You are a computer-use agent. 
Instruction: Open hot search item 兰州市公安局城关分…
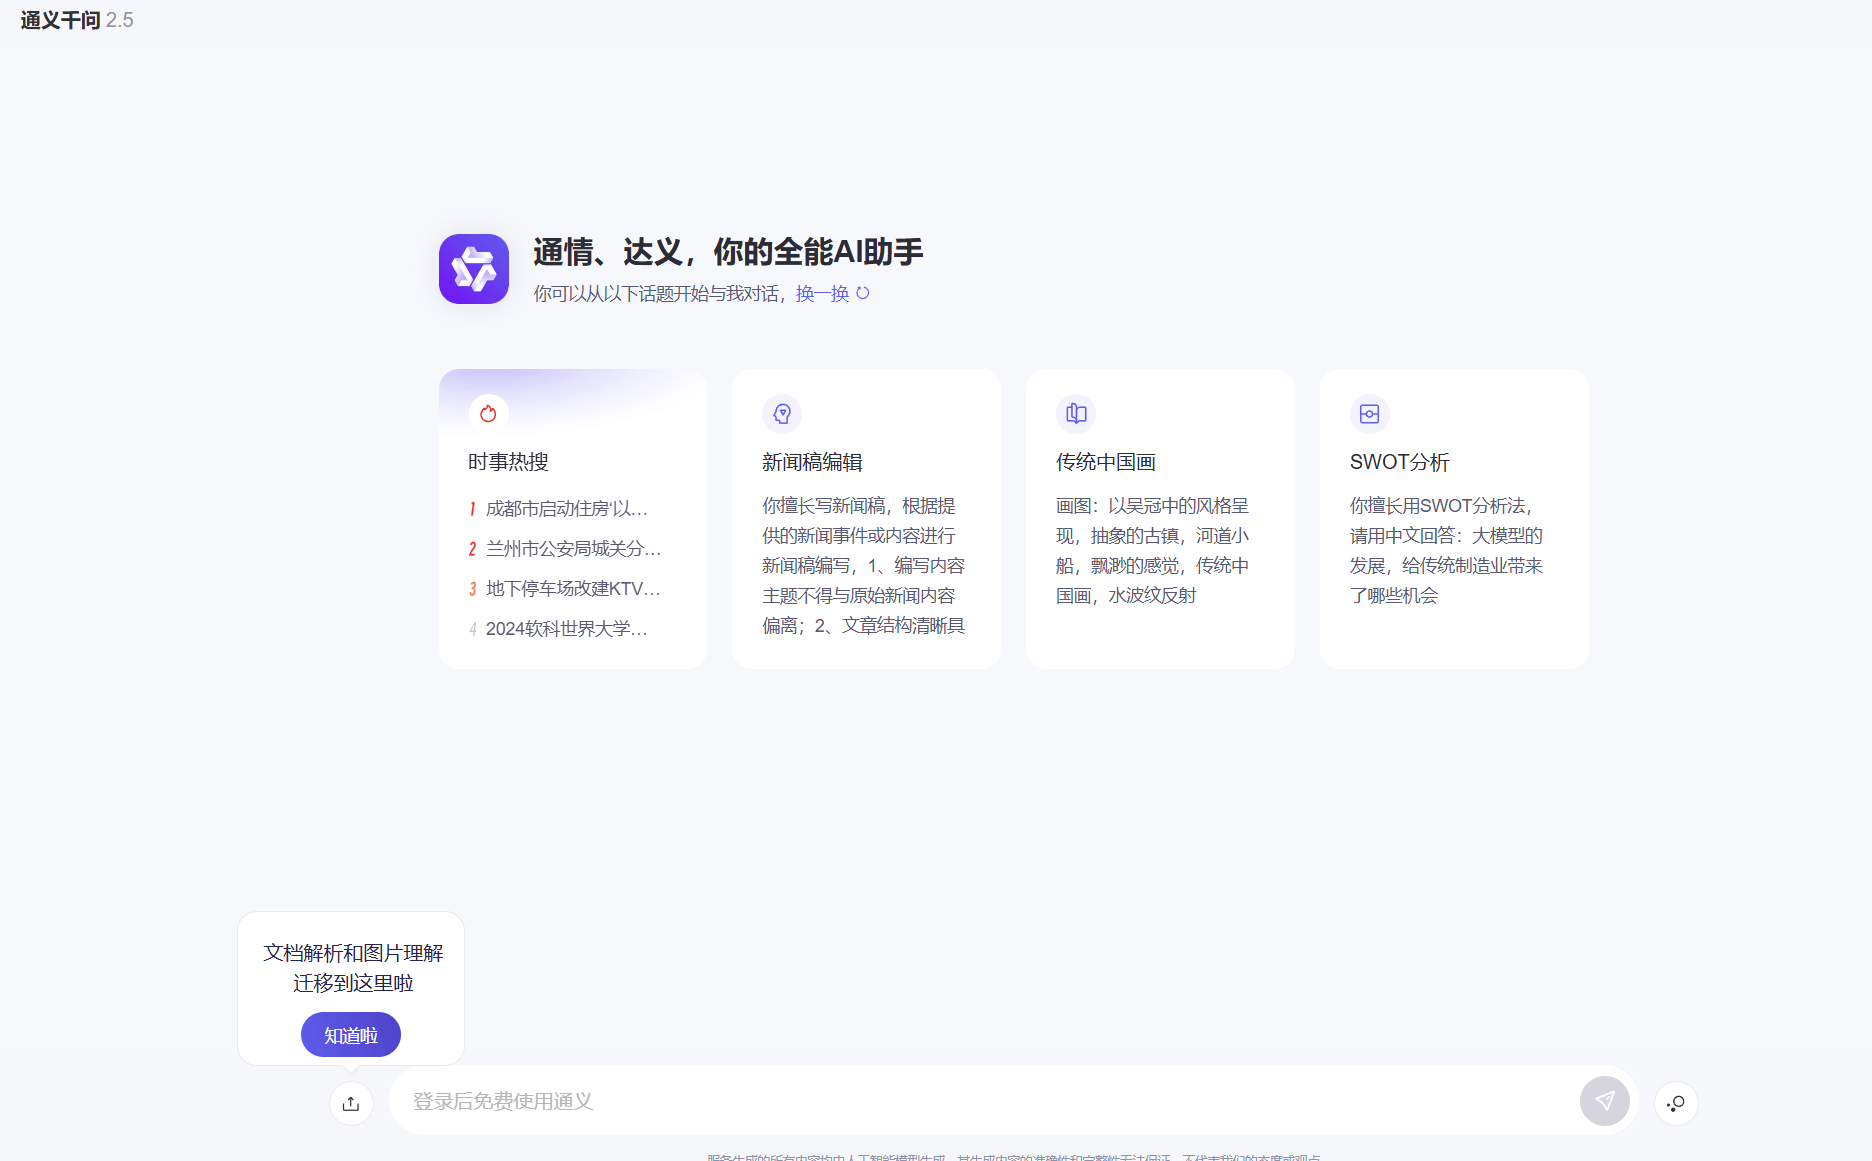click(x=574, y=549)
